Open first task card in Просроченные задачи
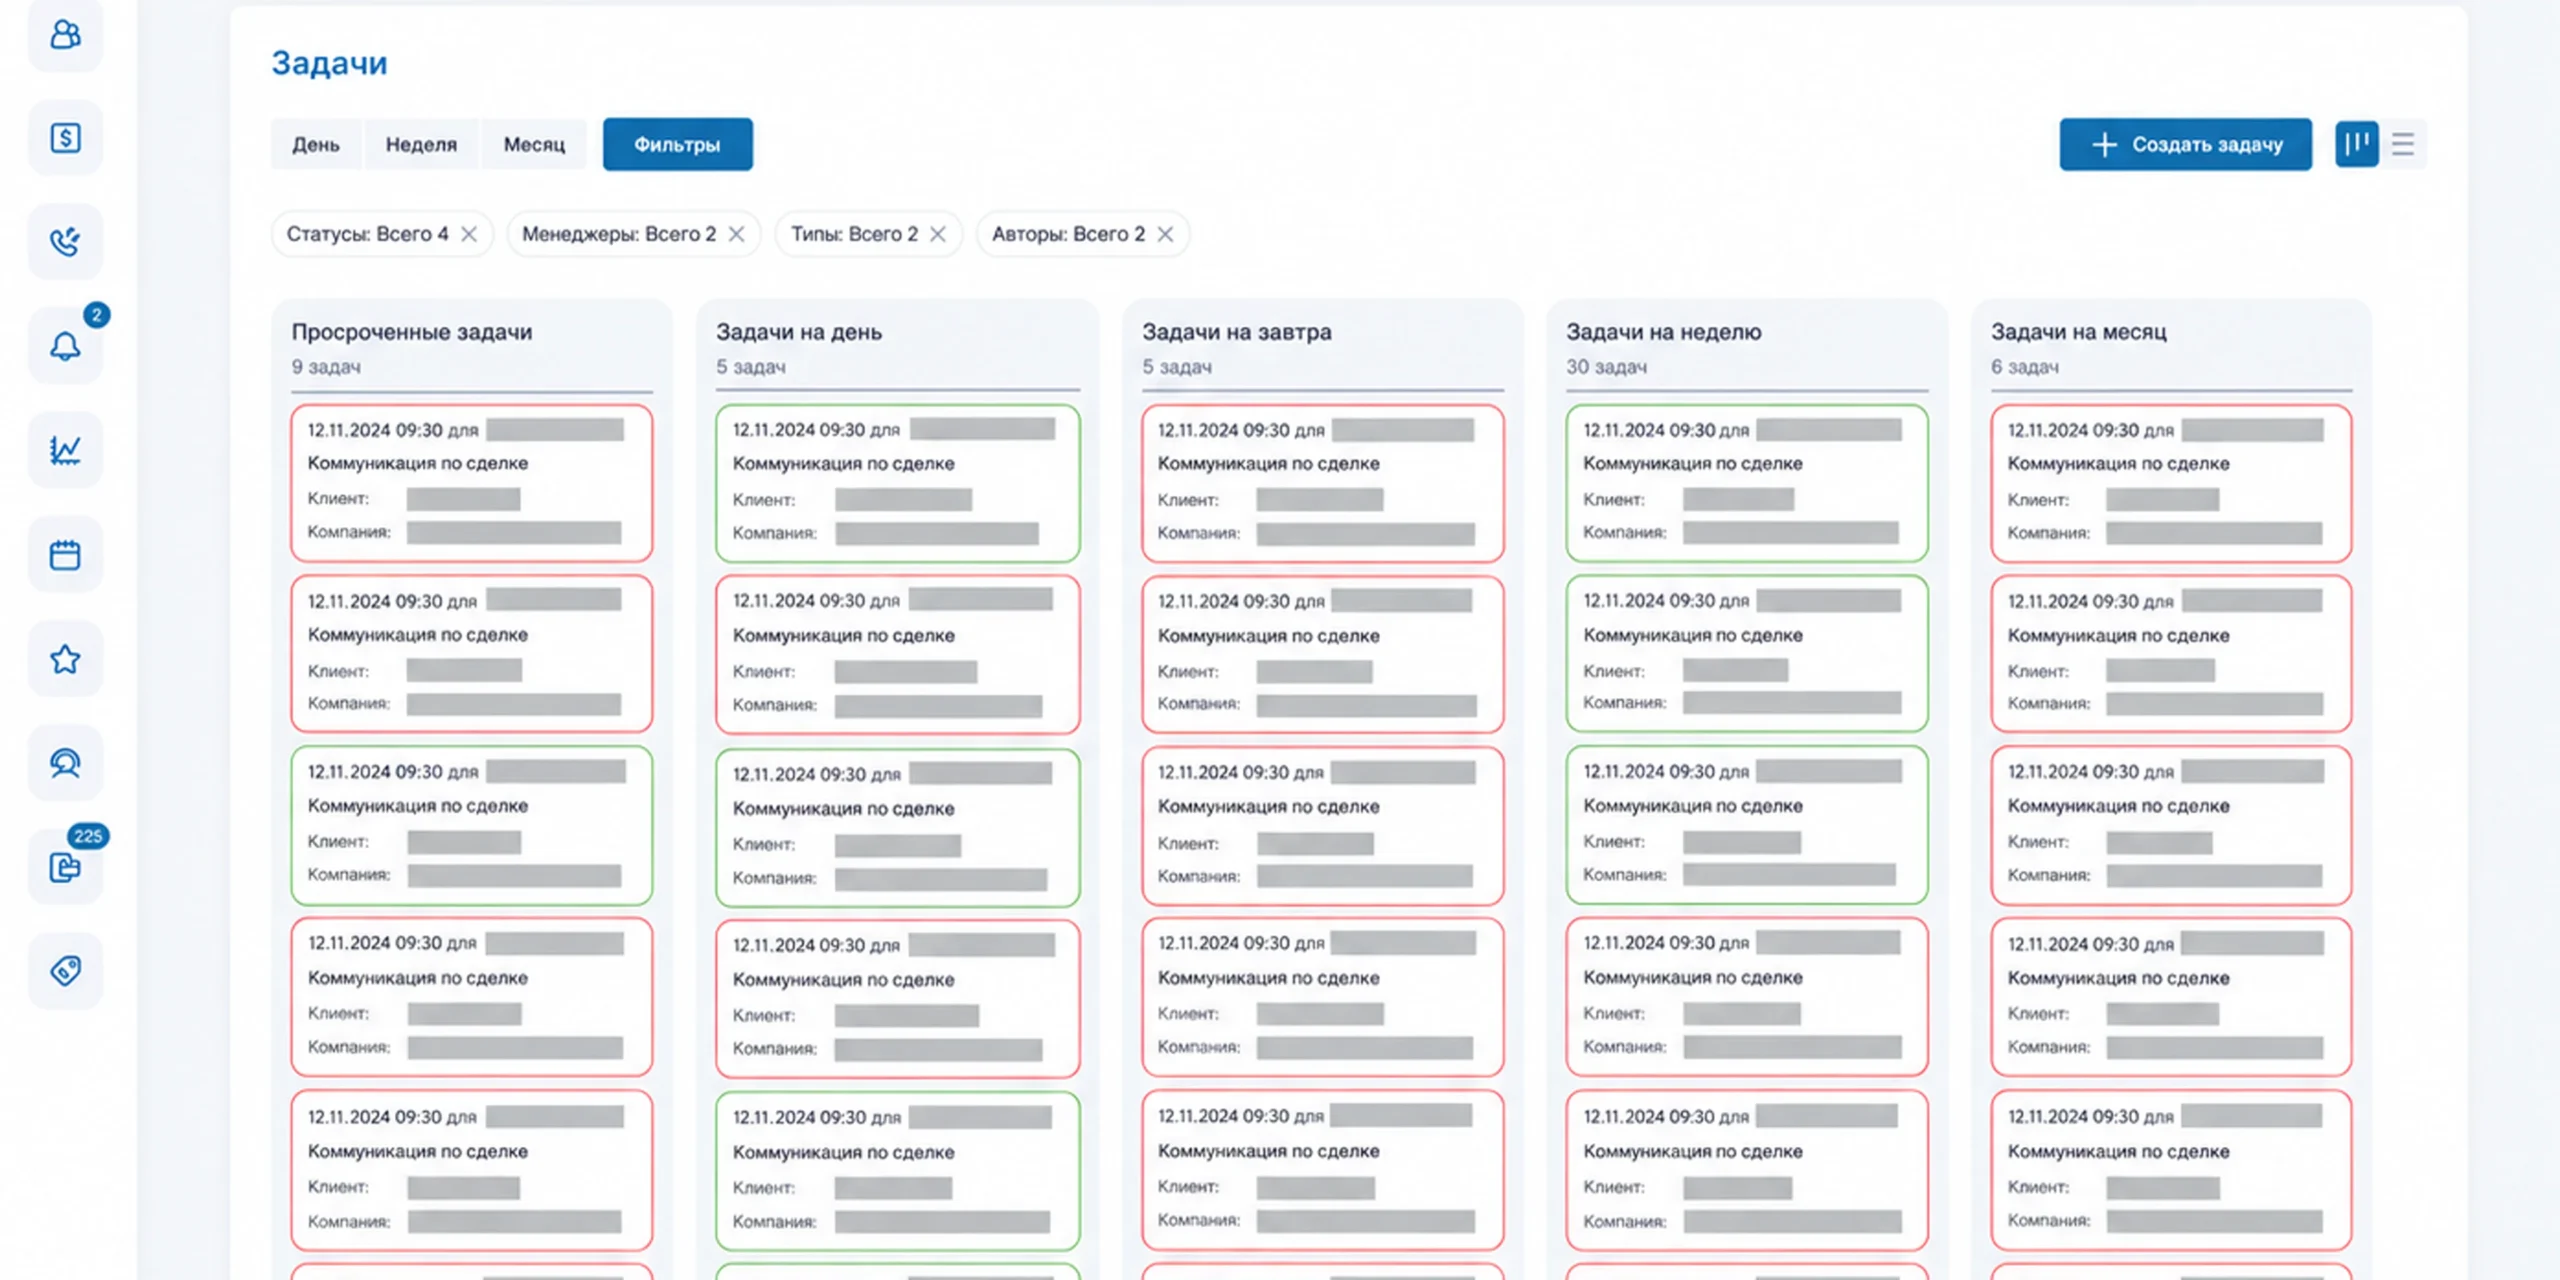The height and width of the screenshot is (1280, 2560). [472, 483]
